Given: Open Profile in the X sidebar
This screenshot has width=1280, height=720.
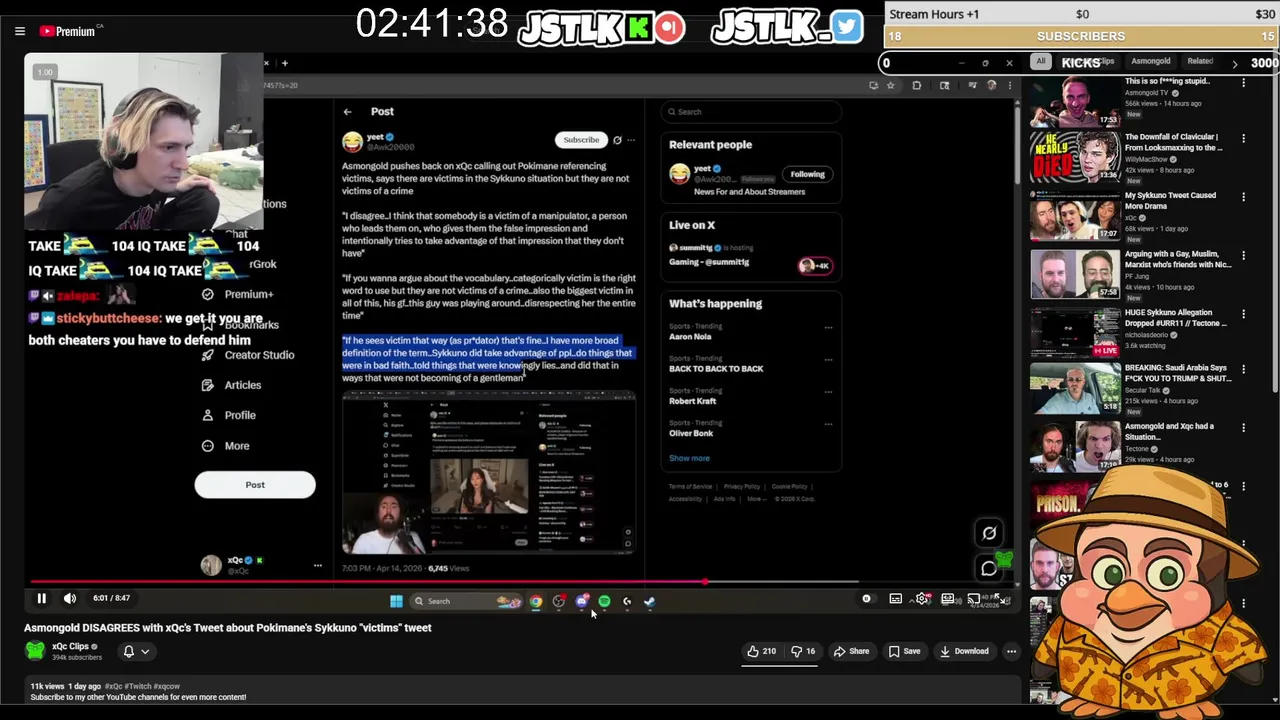Looking at the screenshot, I should click(229, 415).
